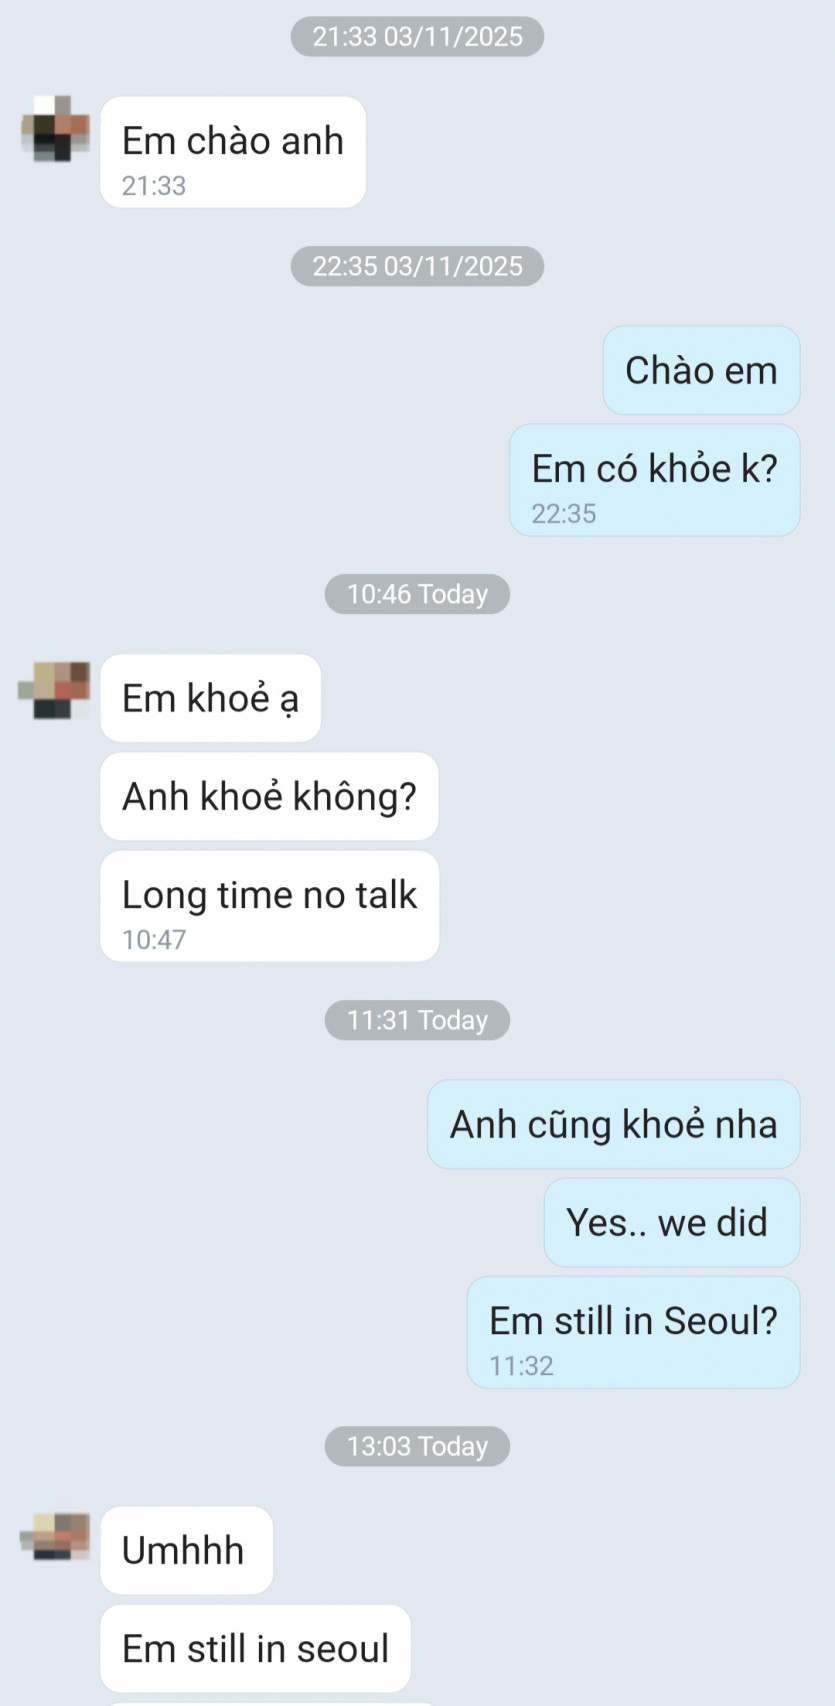Tap the "13:03 Today" time separator
The image size is (835, 1706).
click(417, 1446)
